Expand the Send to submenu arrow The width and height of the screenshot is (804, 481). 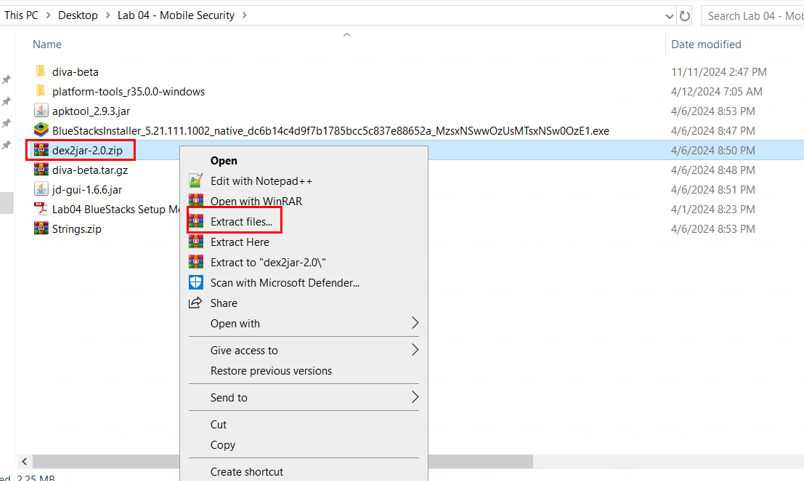[x=415, y=397]
